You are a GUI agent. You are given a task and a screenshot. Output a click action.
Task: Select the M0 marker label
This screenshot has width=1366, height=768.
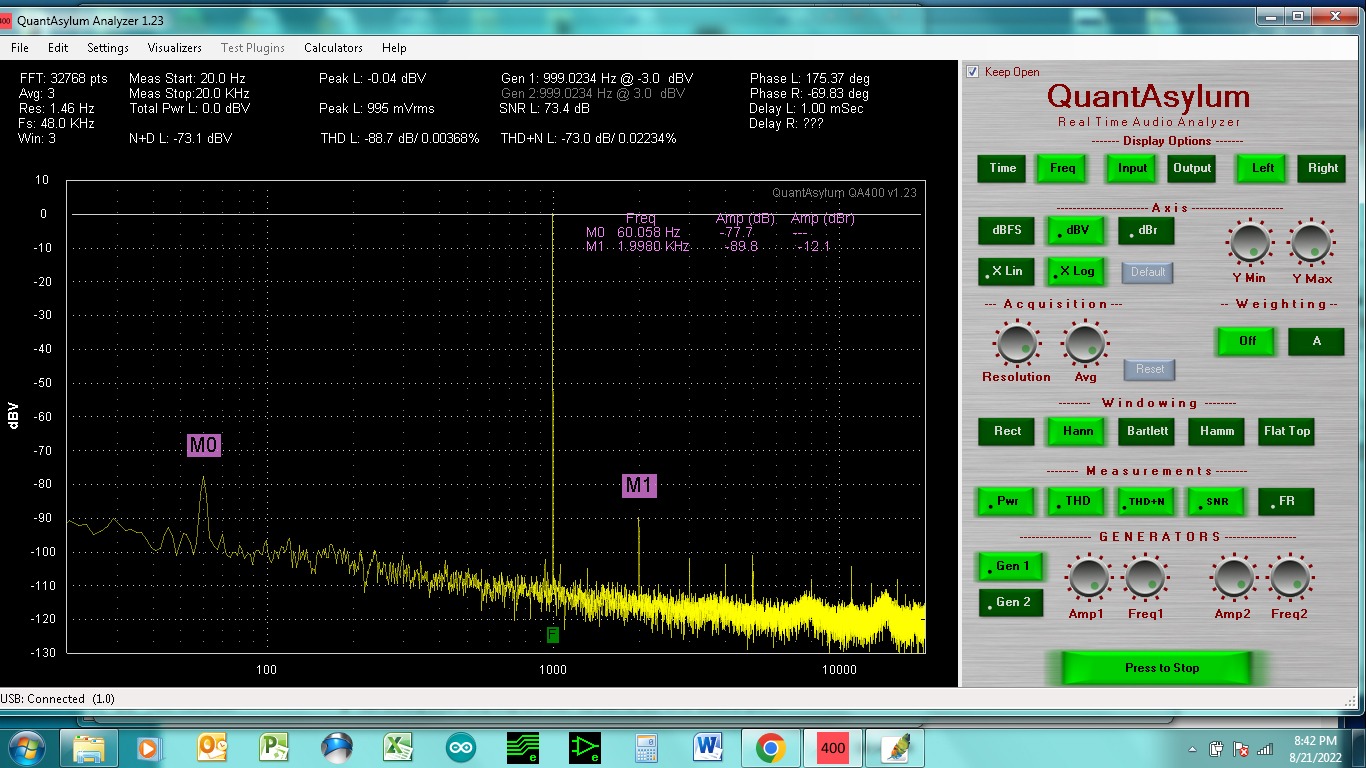203,446
